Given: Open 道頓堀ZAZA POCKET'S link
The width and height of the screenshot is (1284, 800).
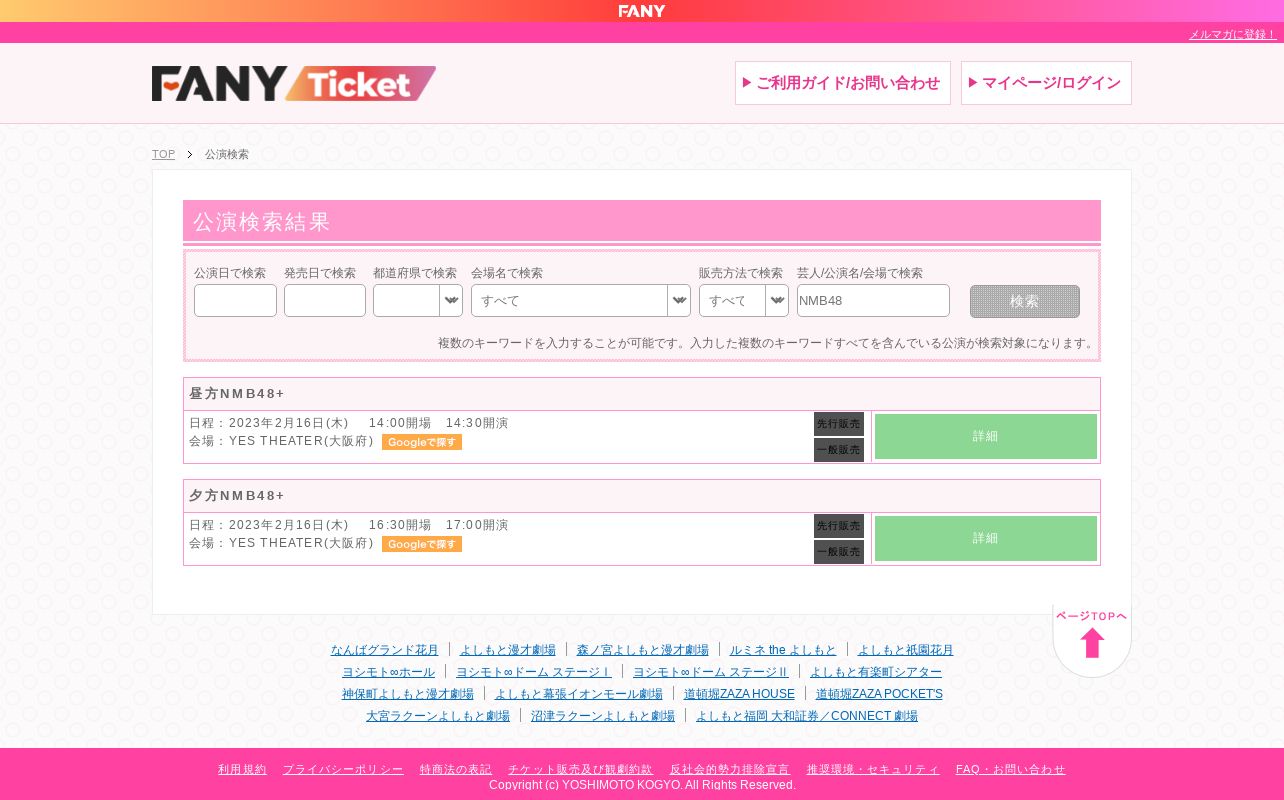Looking at the screenshot, I should (x=879, y=694).
